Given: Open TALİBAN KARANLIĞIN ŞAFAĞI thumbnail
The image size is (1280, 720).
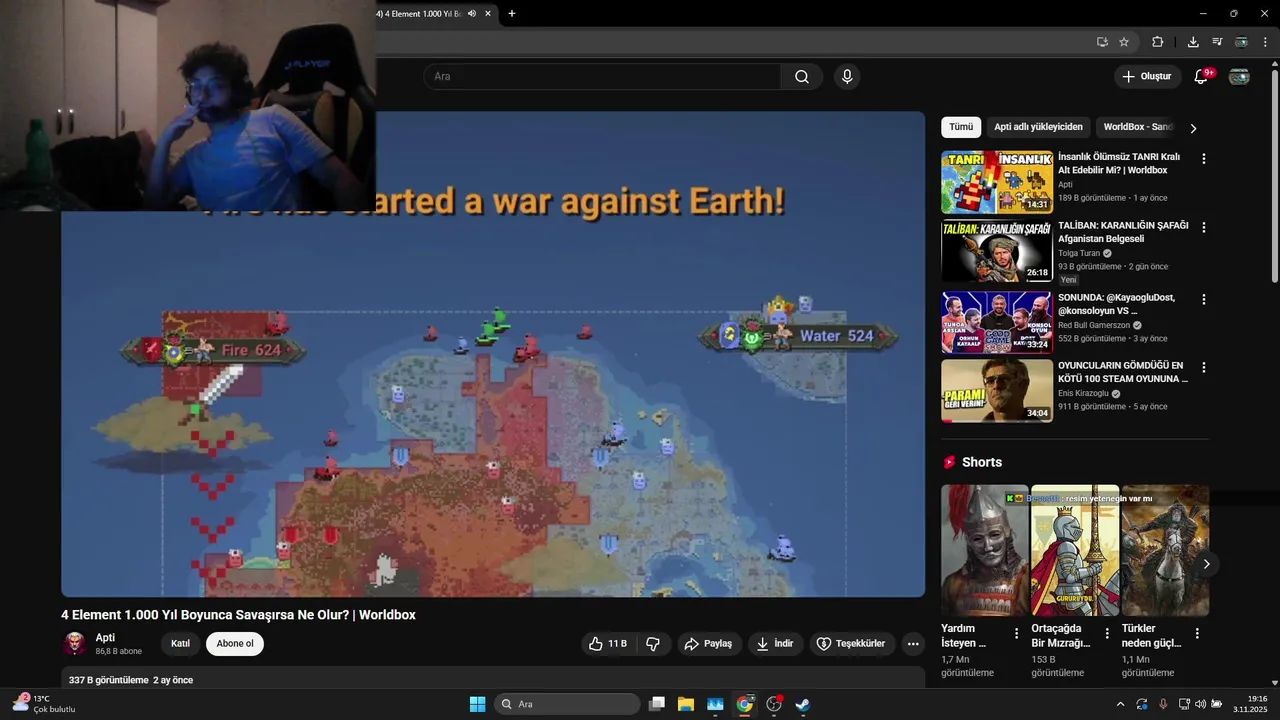Looking at the screenshot, I should (x=997, y=252).
